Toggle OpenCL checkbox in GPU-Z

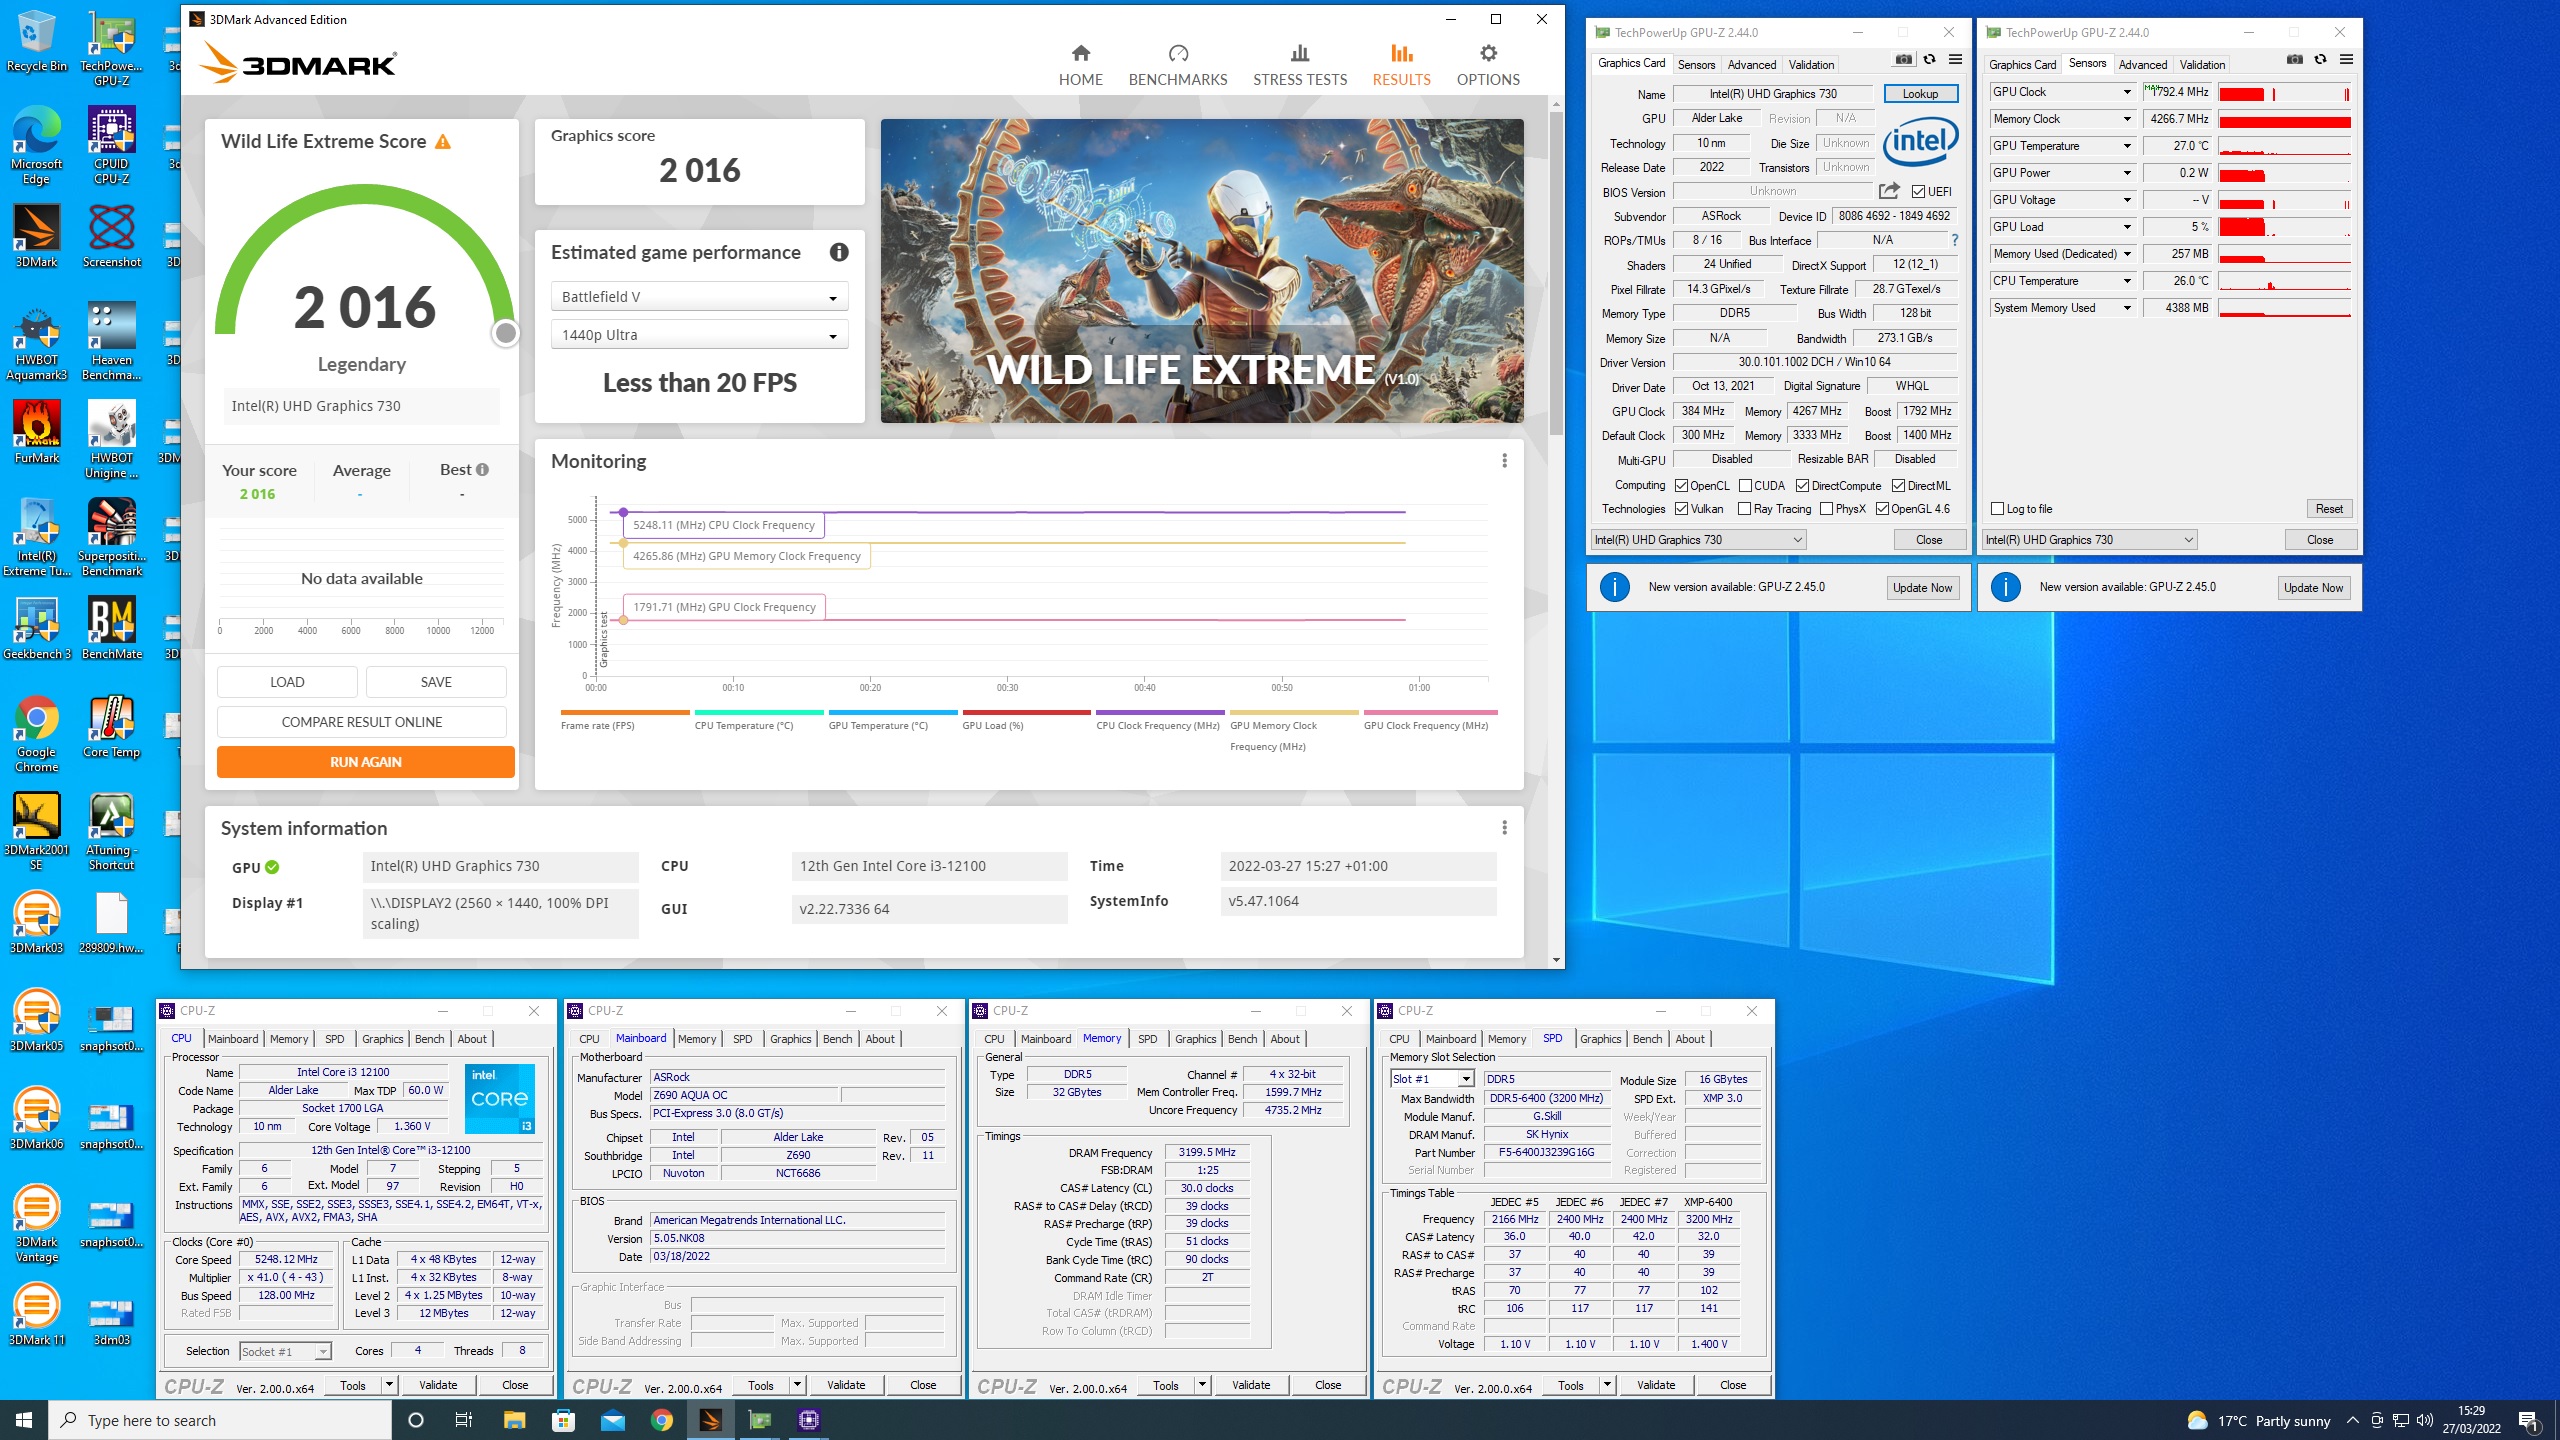[x=1682, y=486]
